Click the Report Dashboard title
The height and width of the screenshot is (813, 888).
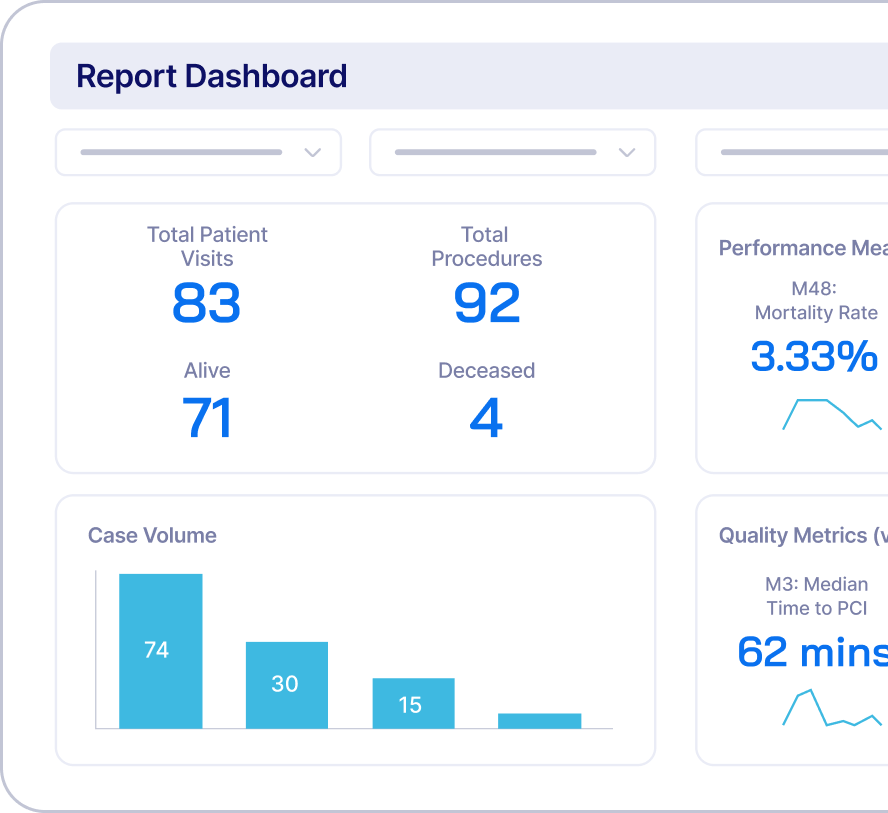[x=212, y=76]
